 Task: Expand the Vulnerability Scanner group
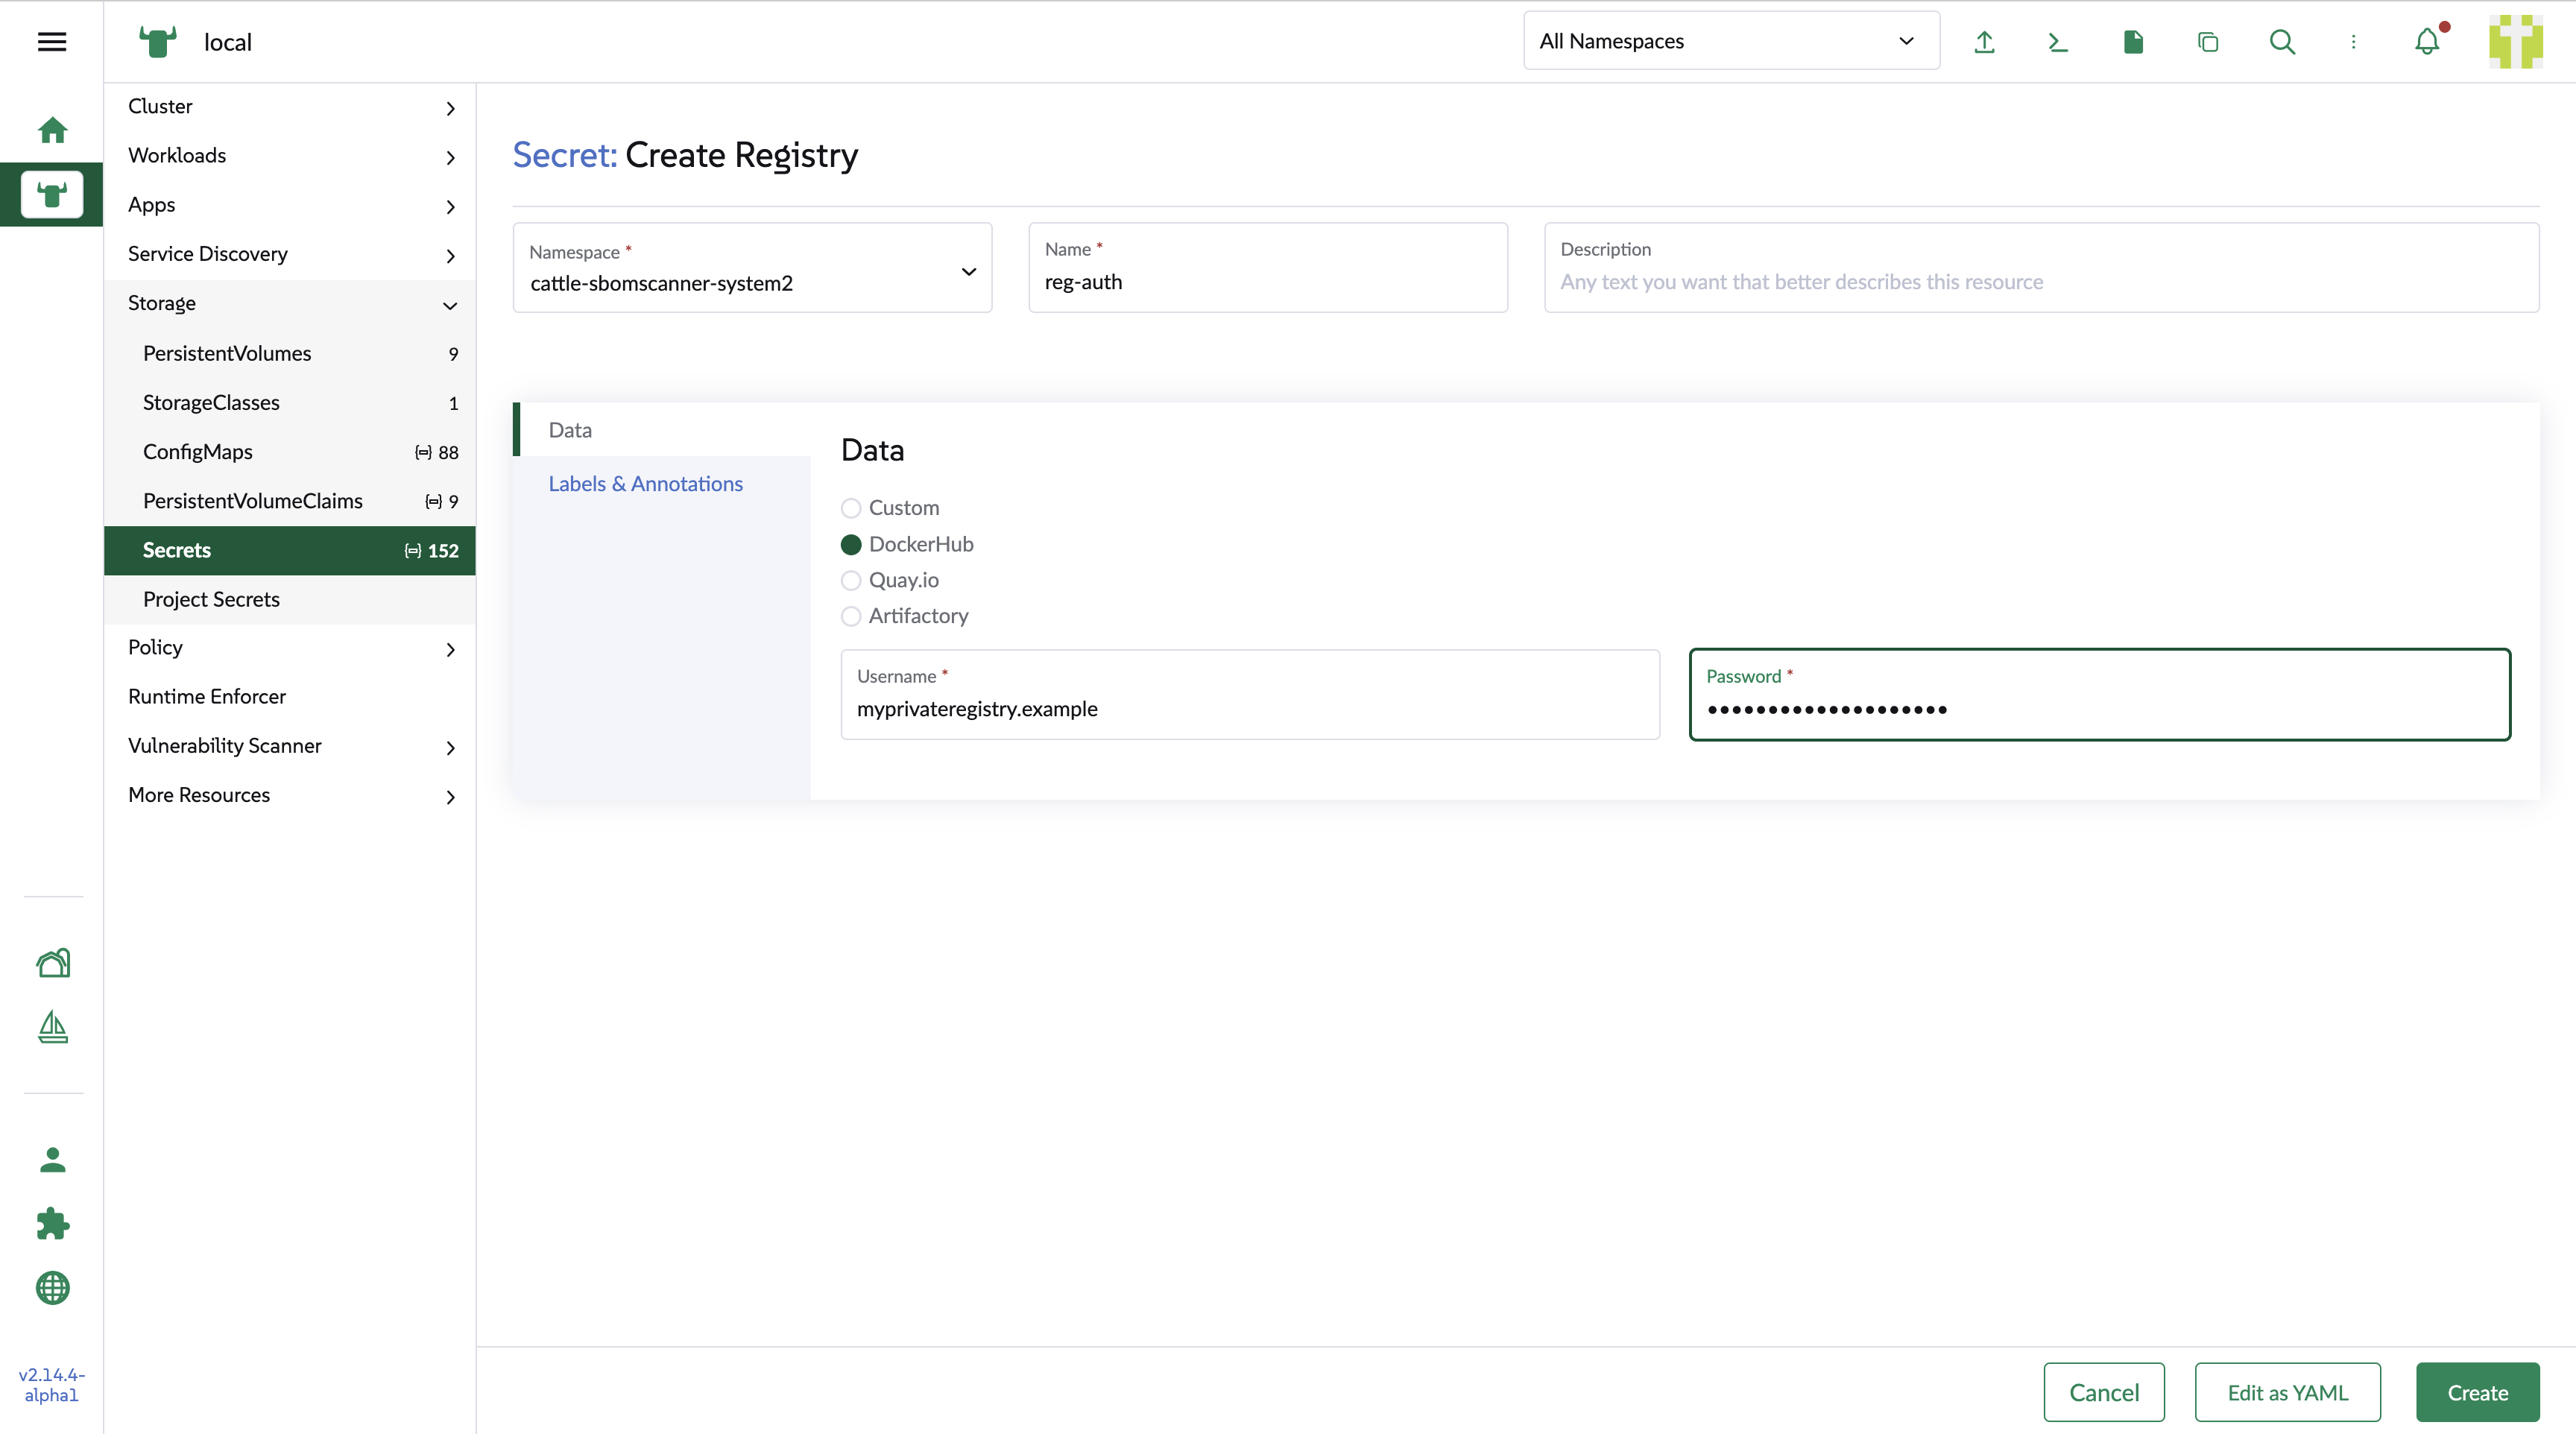tap(290, 746)
